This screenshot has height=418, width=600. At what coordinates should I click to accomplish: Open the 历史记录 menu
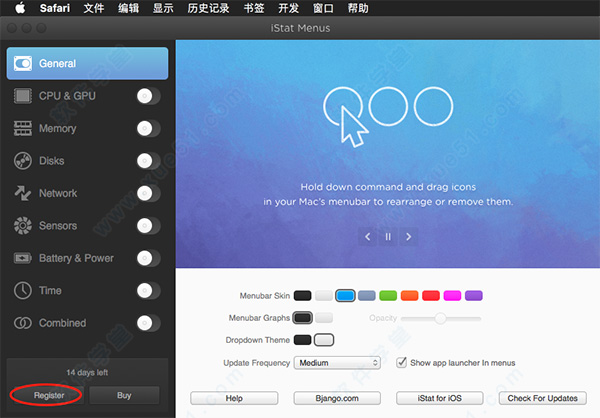click(x=208, y=8)
